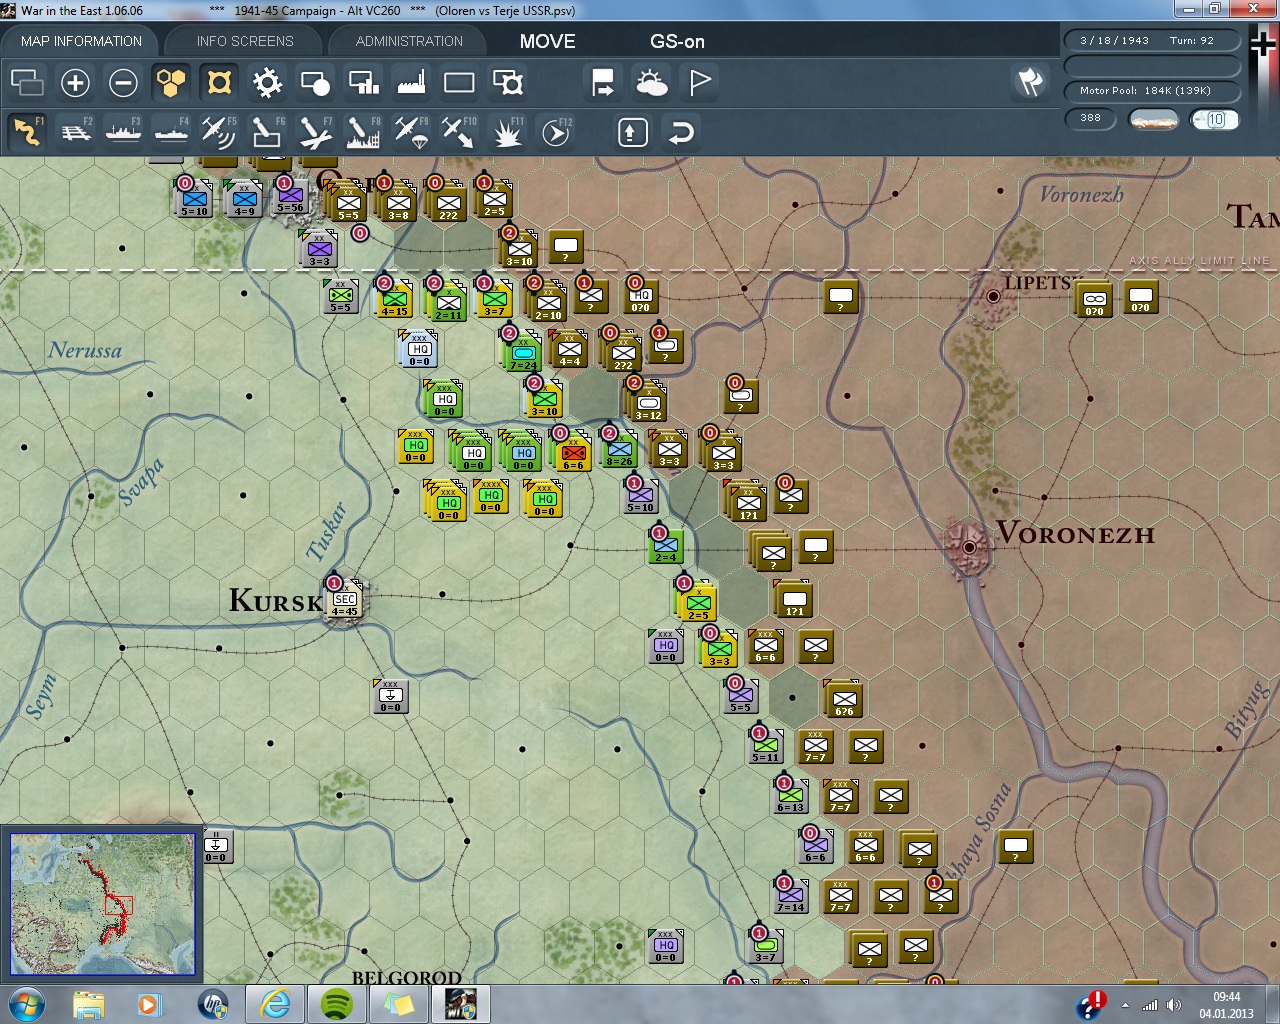Open the ADMINISTRATION tab
Viewport: 1280px width, 1024px height.
[409, 41]
